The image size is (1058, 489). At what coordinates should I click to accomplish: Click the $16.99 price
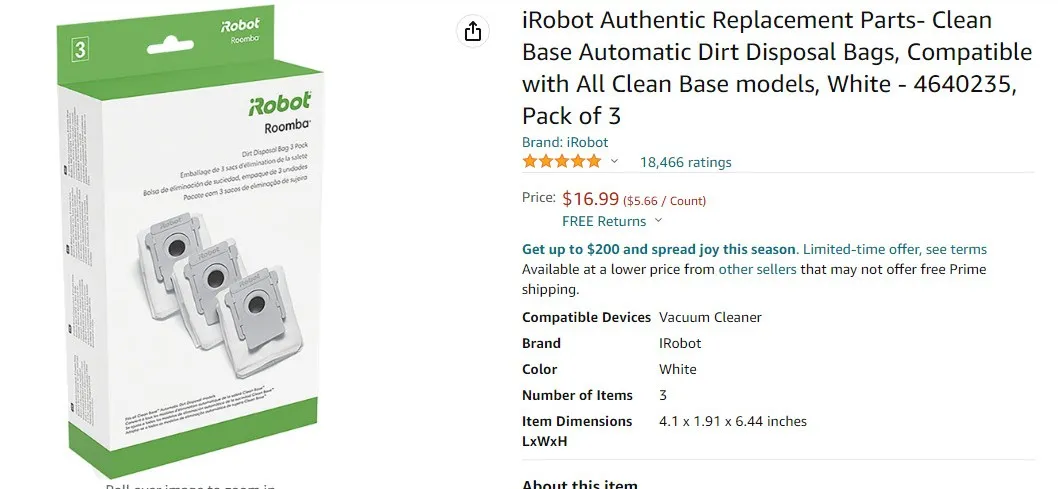(x=590, y=199)
